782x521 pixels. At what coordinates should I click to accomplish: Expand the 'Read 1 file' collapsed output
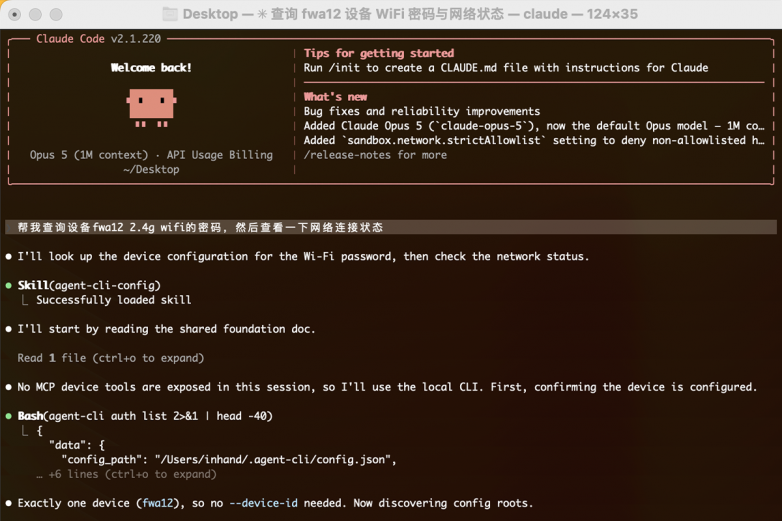pos(111,358)
